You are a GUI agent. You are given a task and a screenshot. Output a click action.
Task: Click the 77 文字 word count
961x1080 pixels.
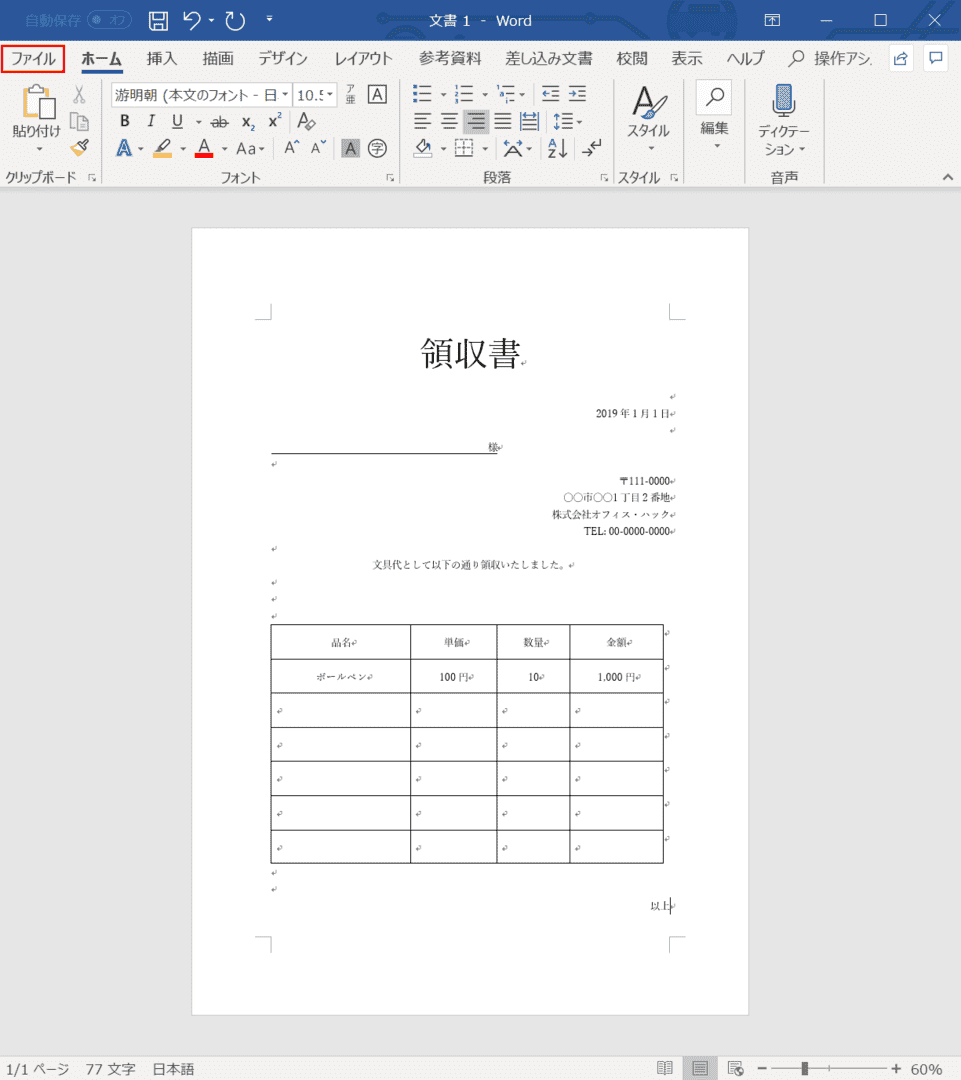110,1069
